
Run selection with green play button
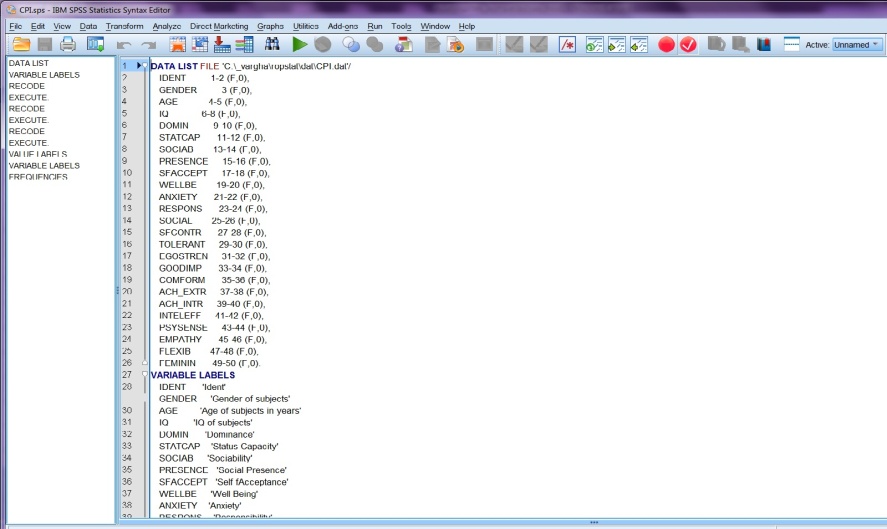tap(299, 44)
